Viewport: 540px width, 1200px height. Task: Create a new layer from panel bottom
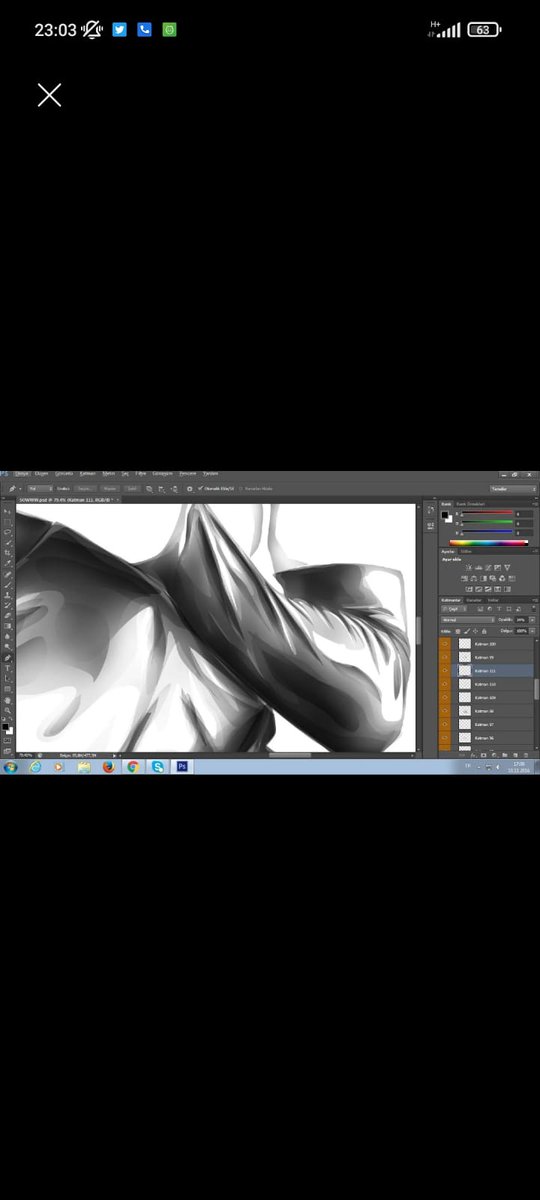point(515,755)
